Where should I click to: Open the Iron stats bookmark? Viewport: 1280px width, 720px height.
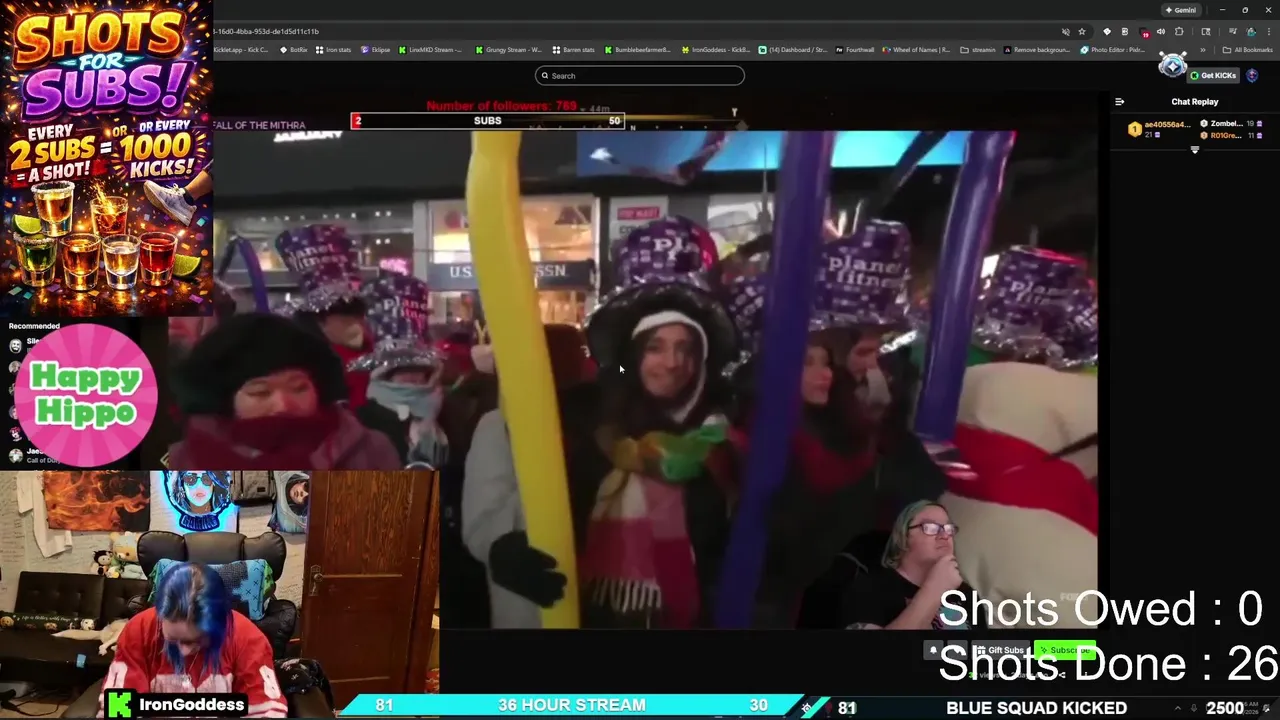coord(334,50)
